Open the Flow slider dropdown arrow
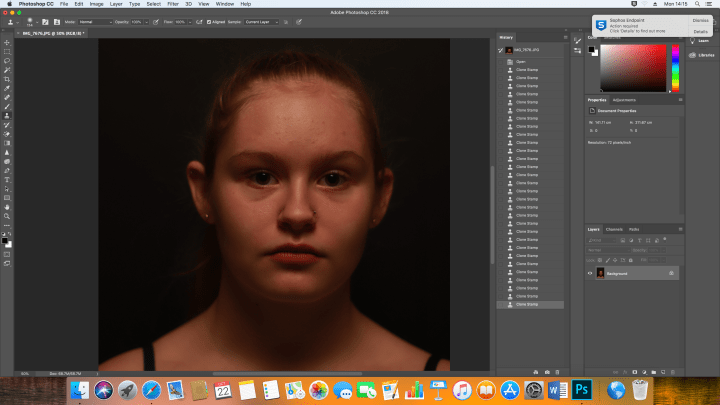Viewport: 720px width, 405px height. coord(190,22)
